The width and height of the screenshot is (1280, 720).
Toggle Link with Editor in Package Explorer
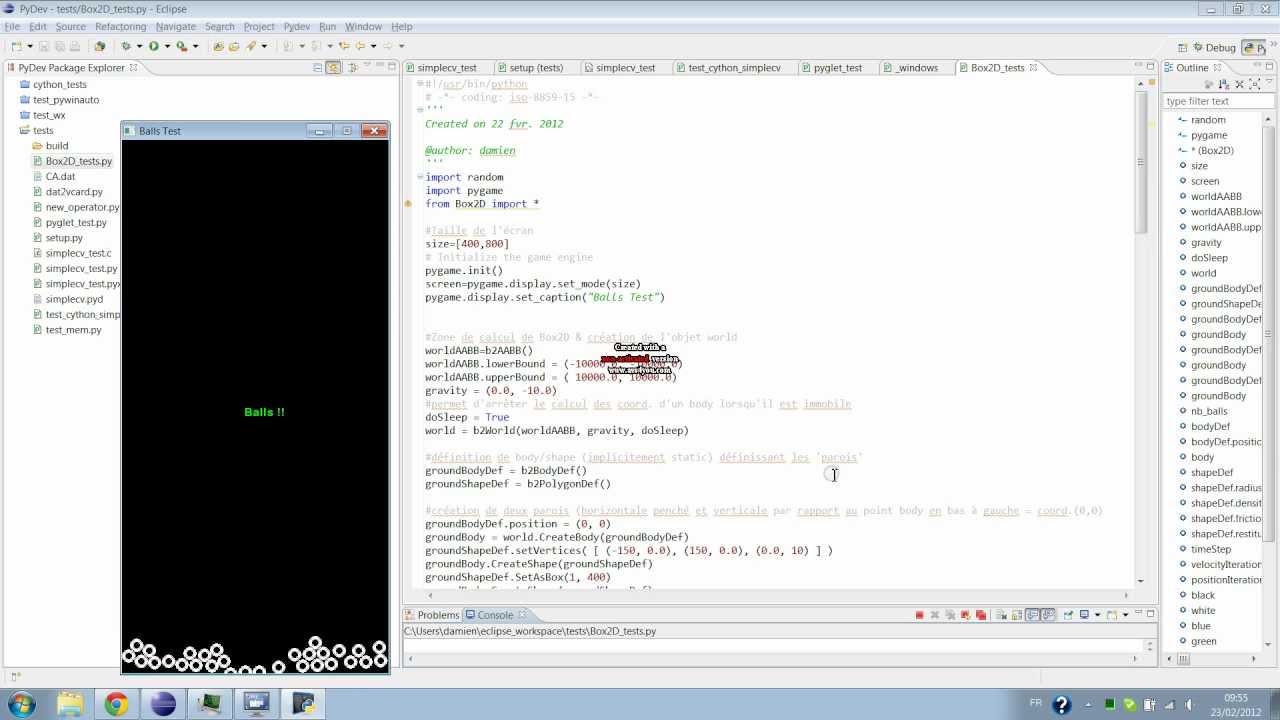(x=333, y=68)
